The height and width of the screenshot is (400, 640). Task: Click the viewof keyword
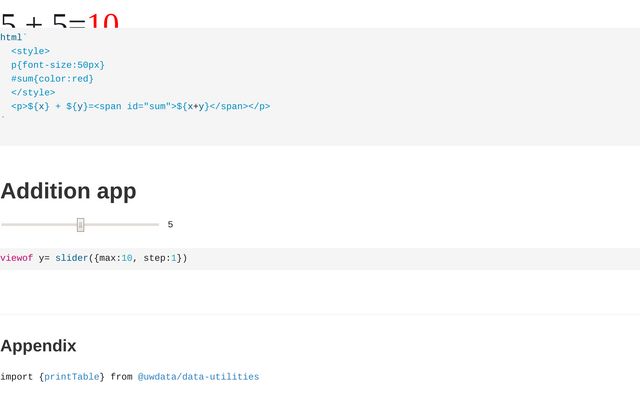[x=16, y=258]
